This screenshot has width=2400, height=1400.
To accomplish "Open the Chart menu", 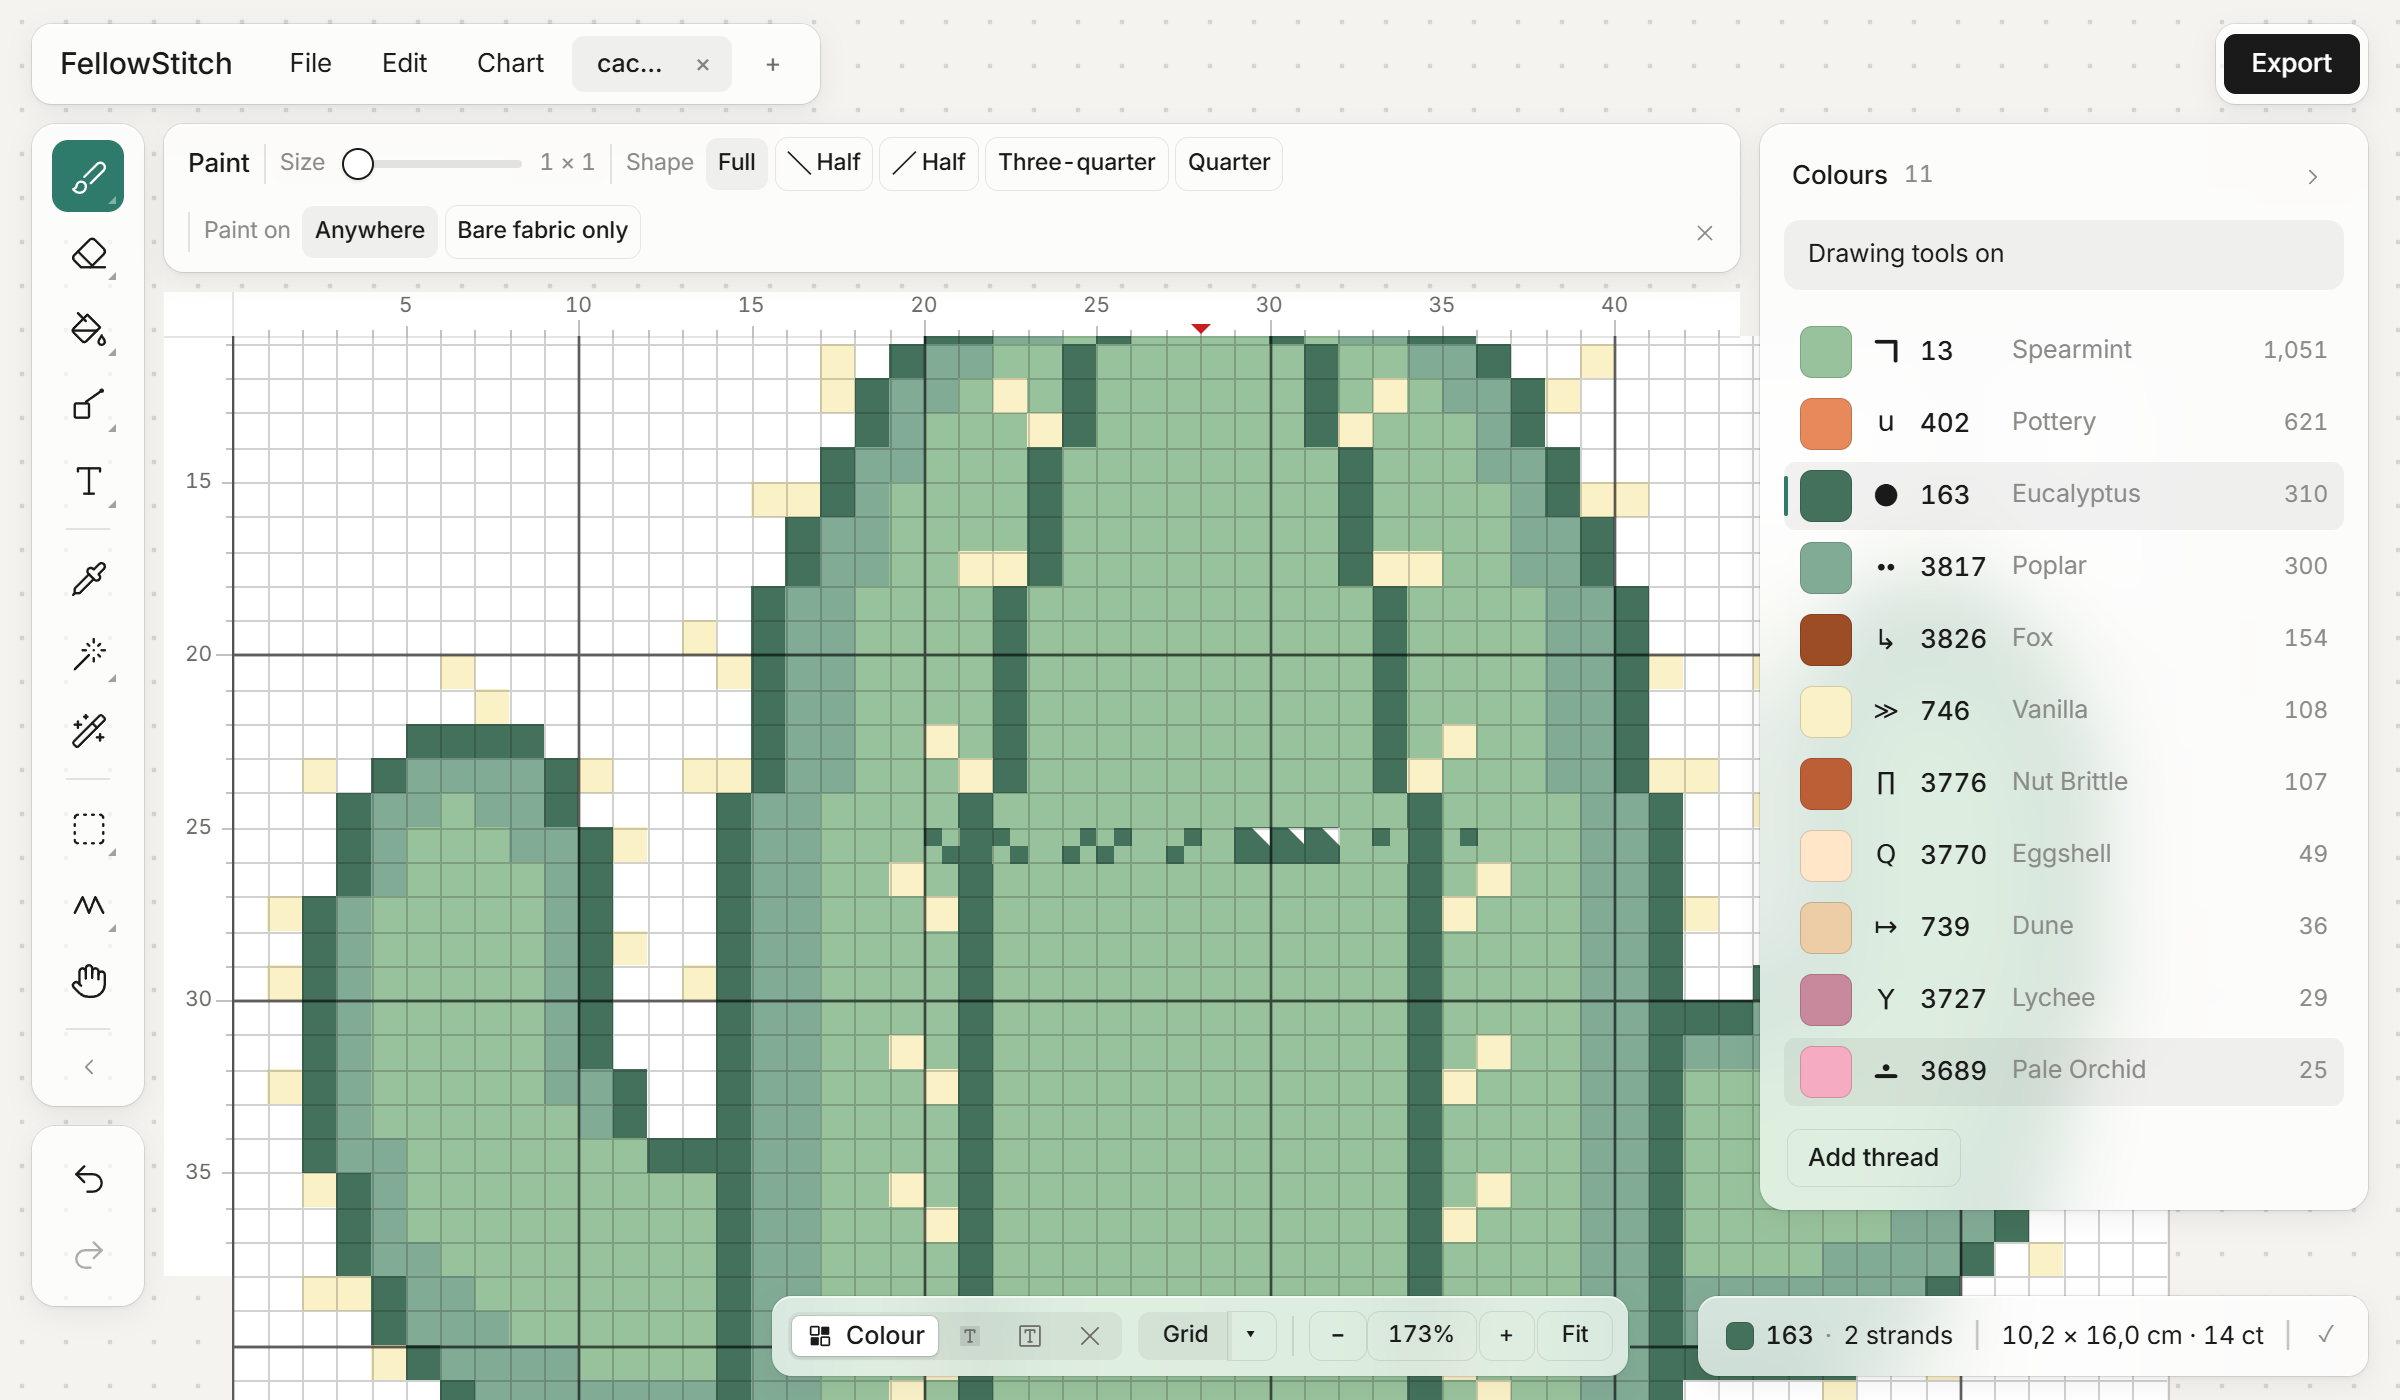I will click(x=510, y=64).
